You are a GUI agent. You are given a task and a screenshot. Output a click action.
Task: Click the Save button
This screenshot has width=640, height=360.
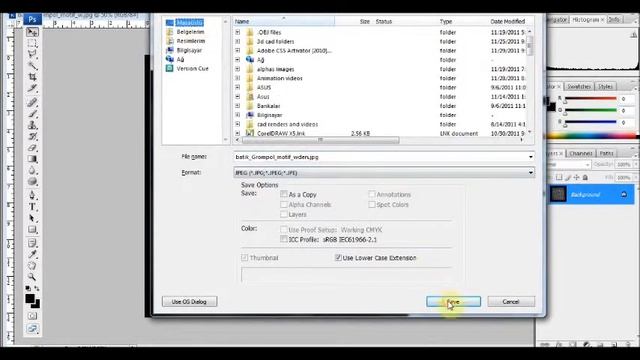click(453, 302)
